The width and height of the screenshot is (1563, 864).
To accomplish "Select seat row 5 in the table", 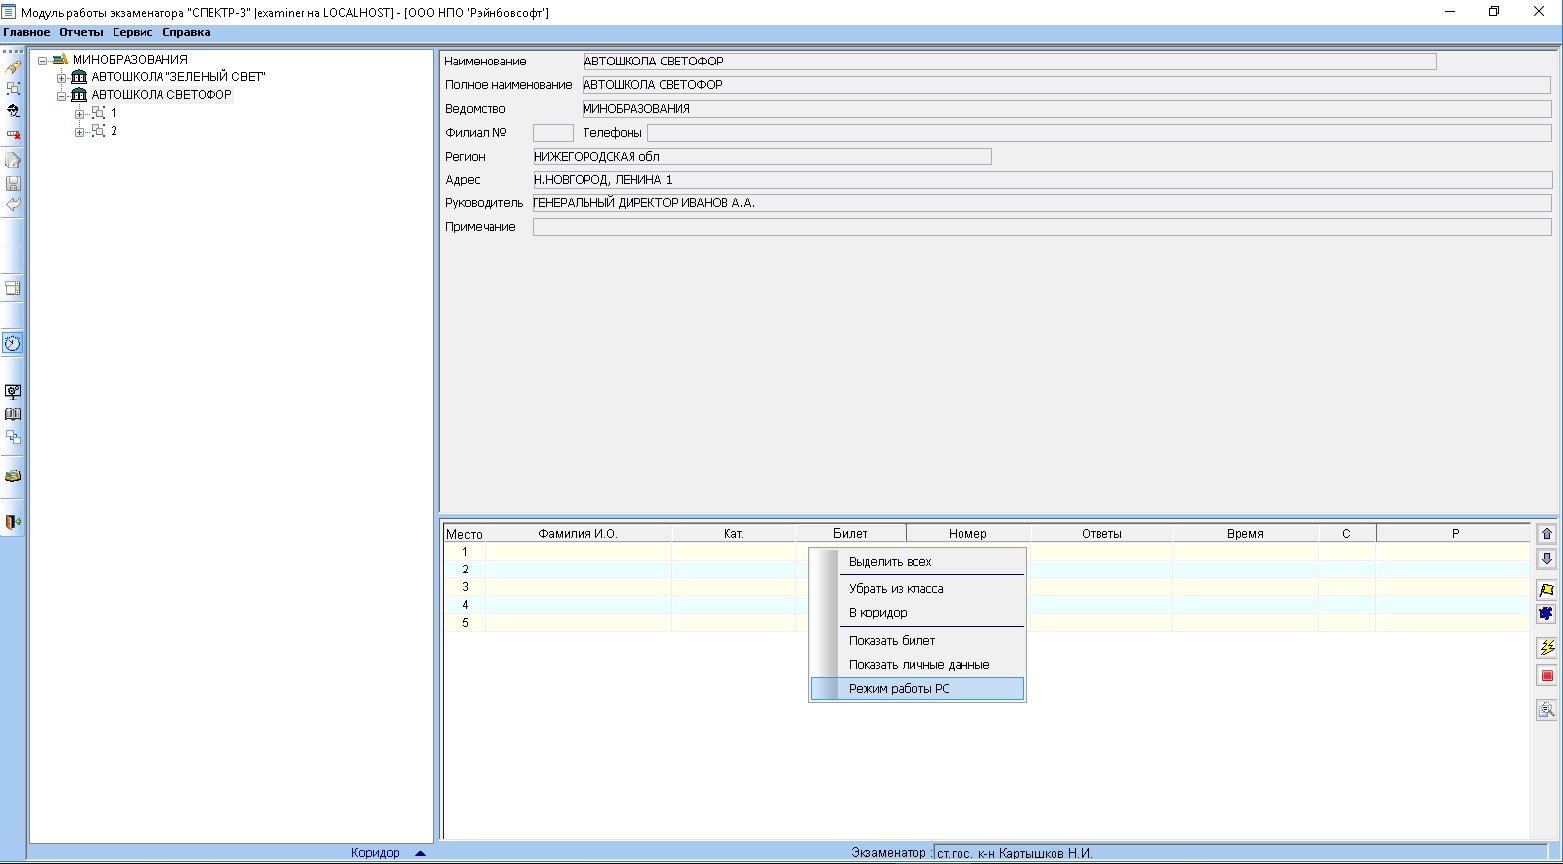I will click(x=986, y=623).
